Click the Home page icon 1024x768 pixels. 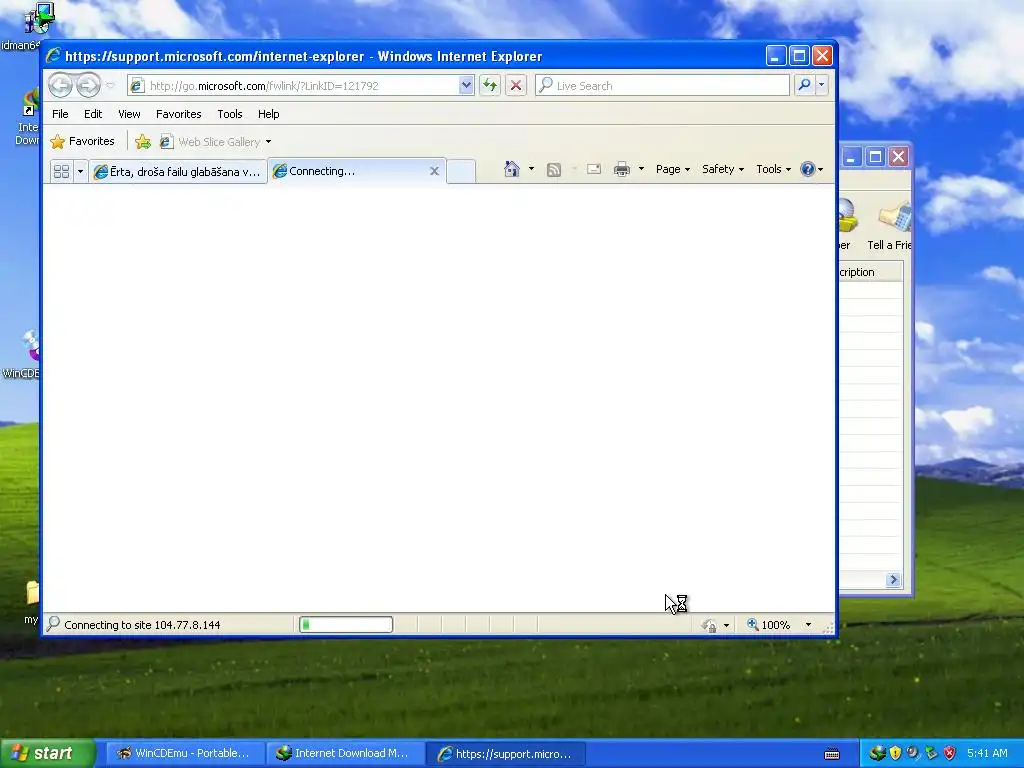(x=511, y=169)
